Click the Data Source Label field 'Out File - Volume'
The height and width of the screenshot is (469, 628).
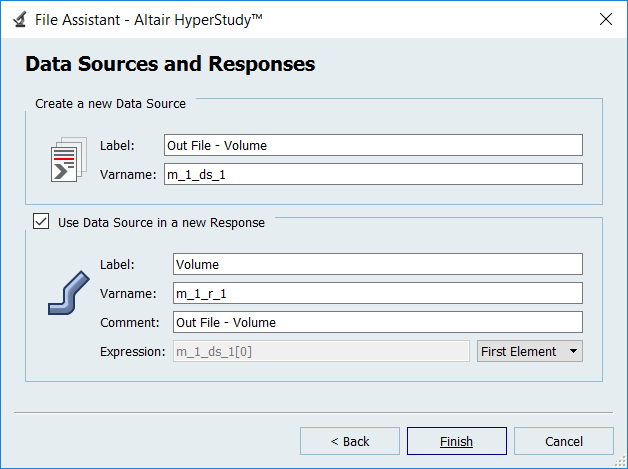pos(372,145)
